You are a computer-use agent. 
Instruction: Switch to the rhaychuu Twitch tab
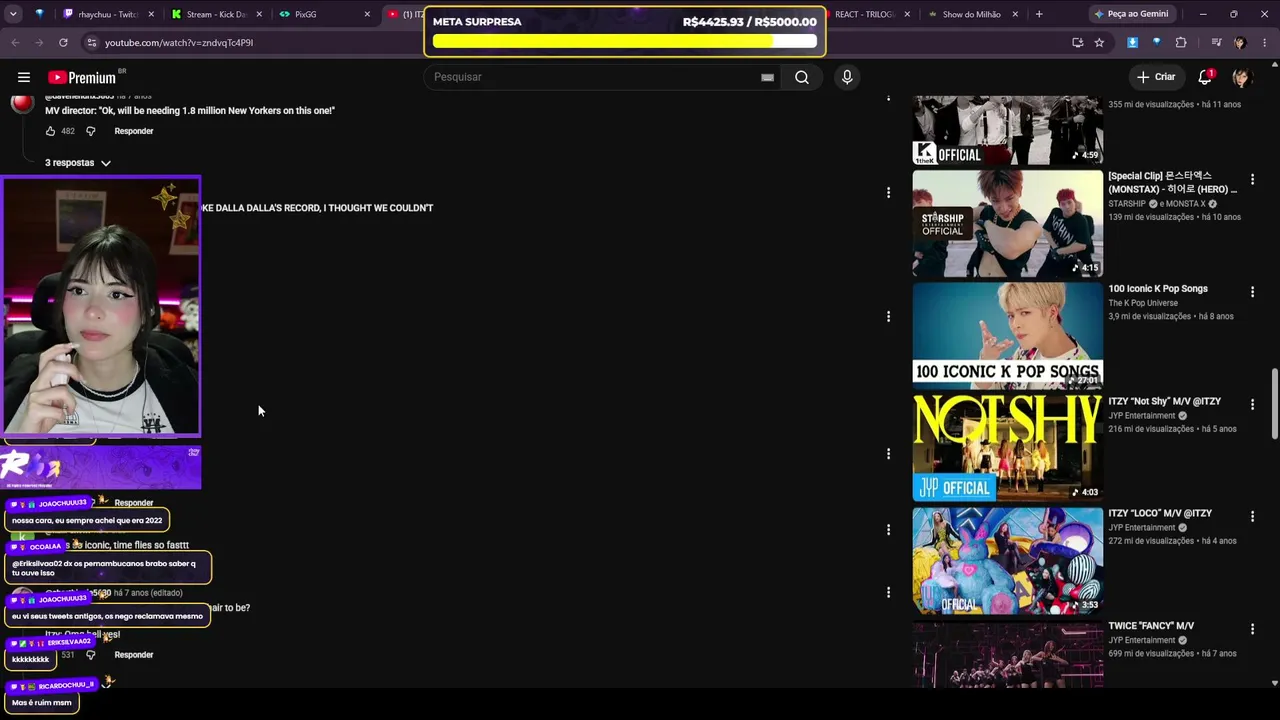tap(107, 14)
